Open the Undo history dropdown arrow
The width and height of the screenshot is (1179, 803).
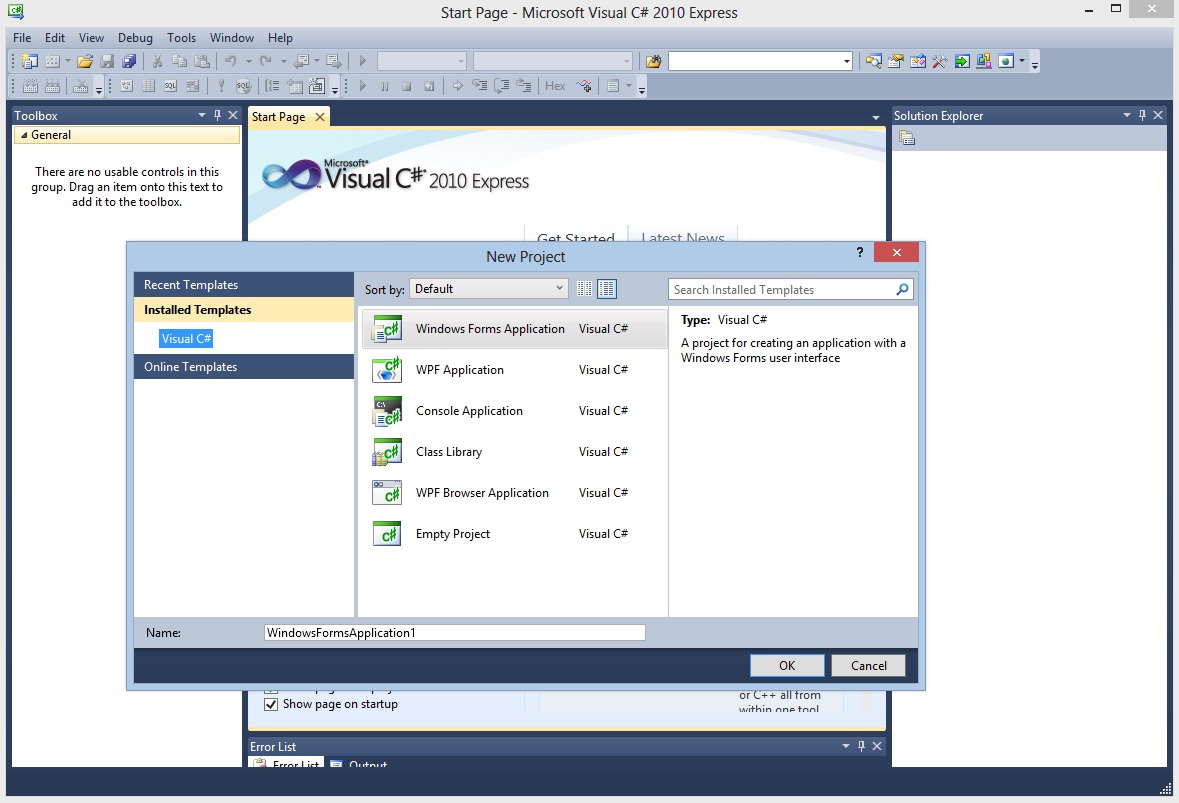248,62
